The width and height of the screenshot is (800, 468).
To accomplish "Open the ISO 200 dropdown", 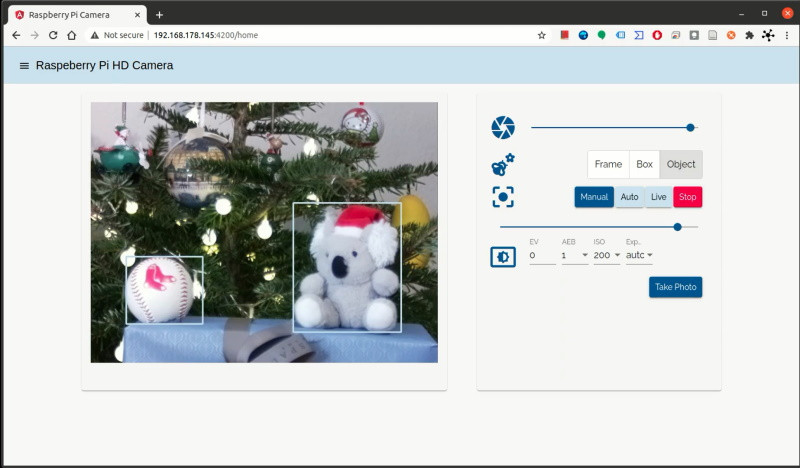I will [606, 256].
